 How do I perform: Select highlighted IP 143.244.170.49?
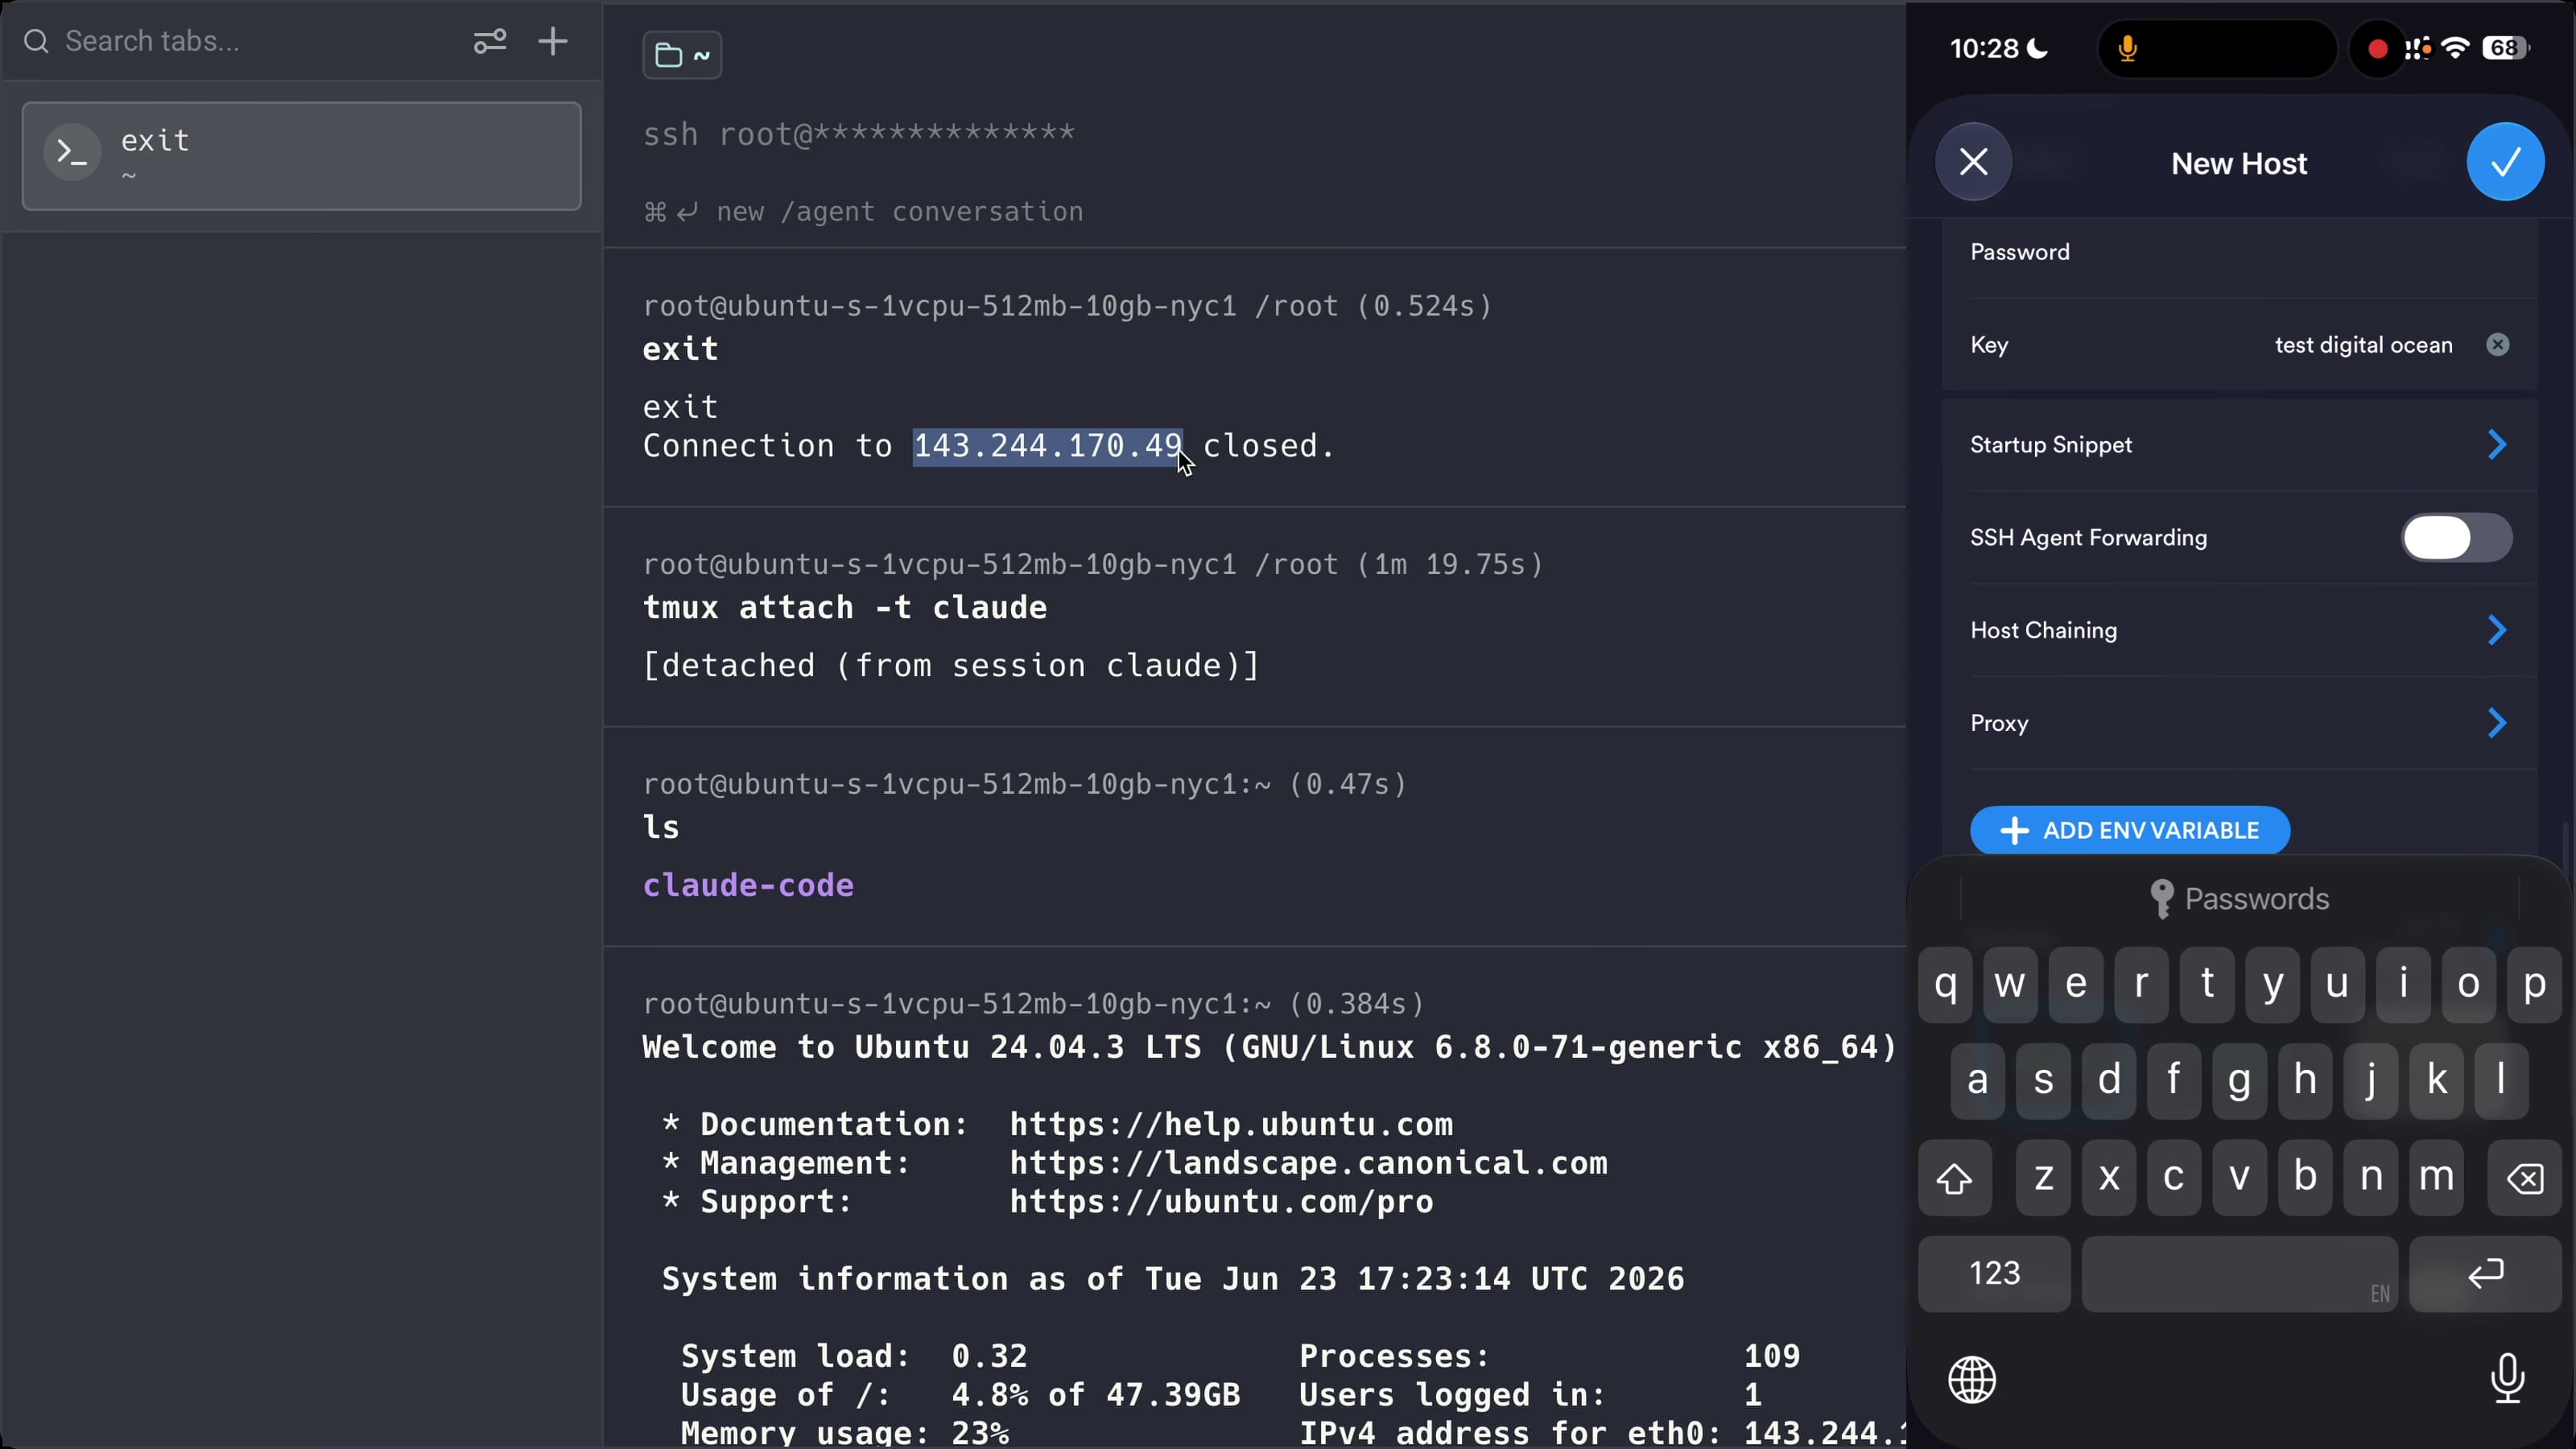(1047, 445)
